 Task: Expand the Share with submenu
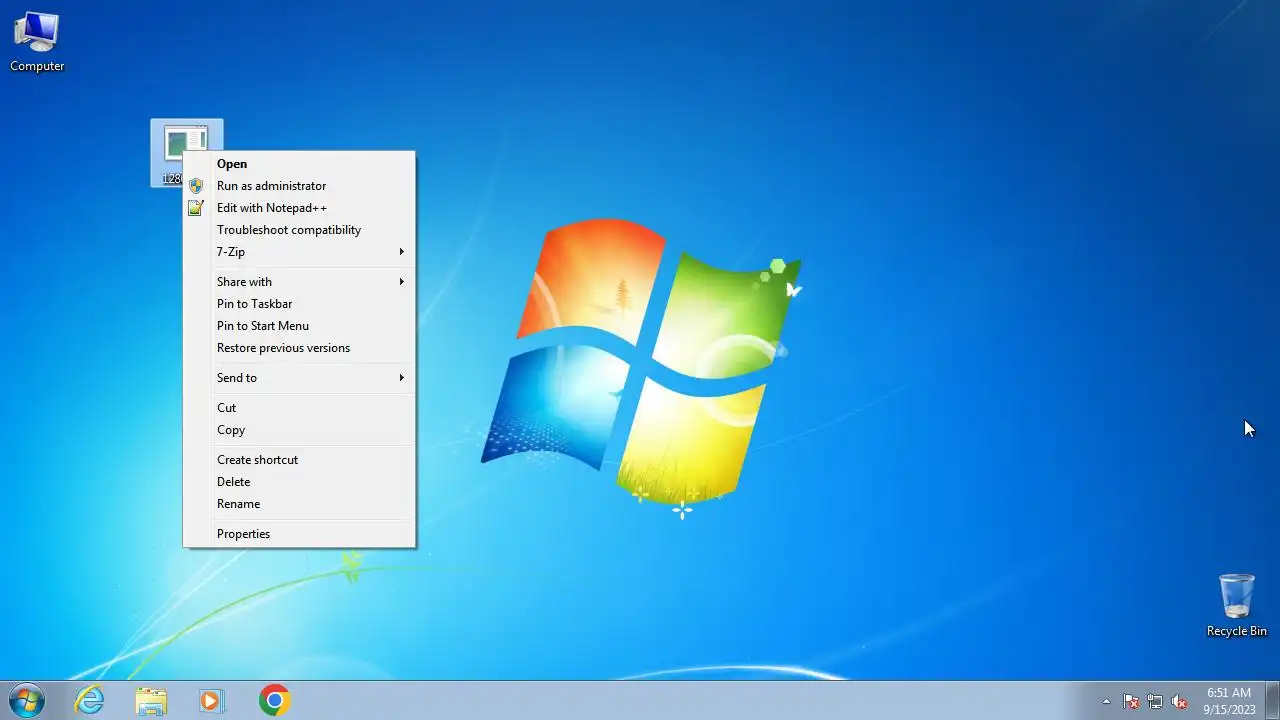pos(299,282)
